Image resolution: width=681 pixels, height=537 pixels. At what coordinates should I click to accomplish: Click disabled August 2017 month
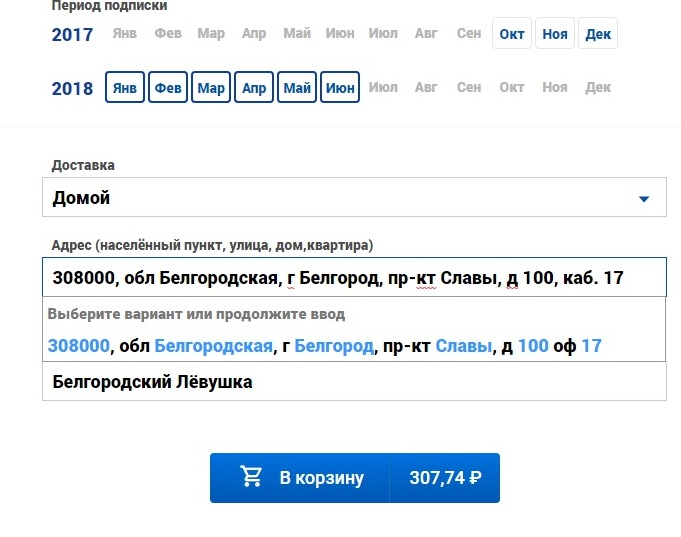[426, 33]
